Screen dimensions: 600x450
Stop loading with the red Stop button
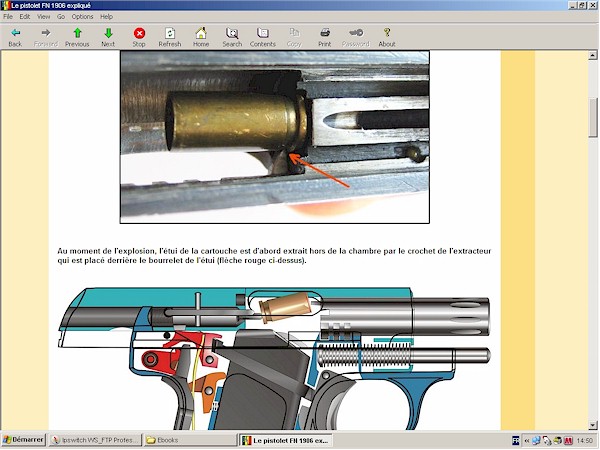[139, 38]
